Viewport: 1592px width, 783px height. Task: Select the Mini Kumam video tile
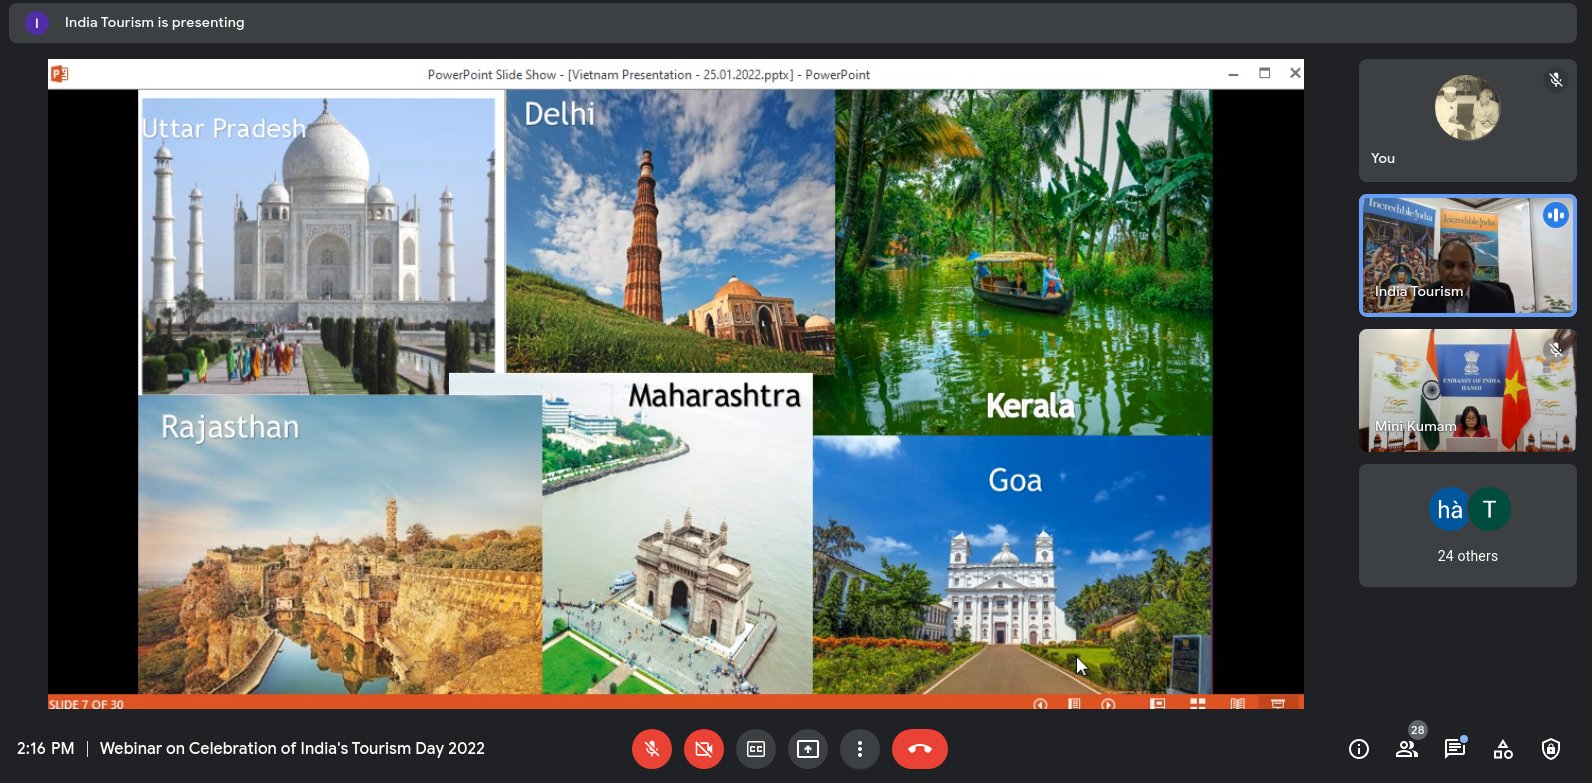(x=1467, y=390)
